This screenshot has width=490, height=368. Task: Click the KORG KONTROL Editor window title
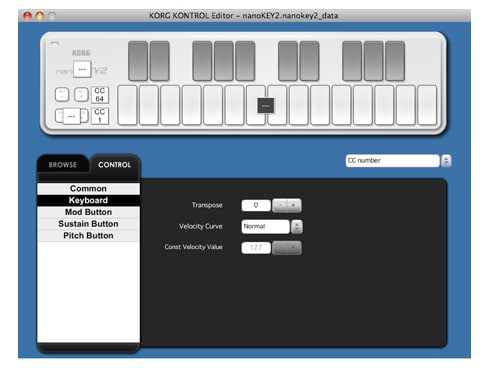(x=243, y=16)
